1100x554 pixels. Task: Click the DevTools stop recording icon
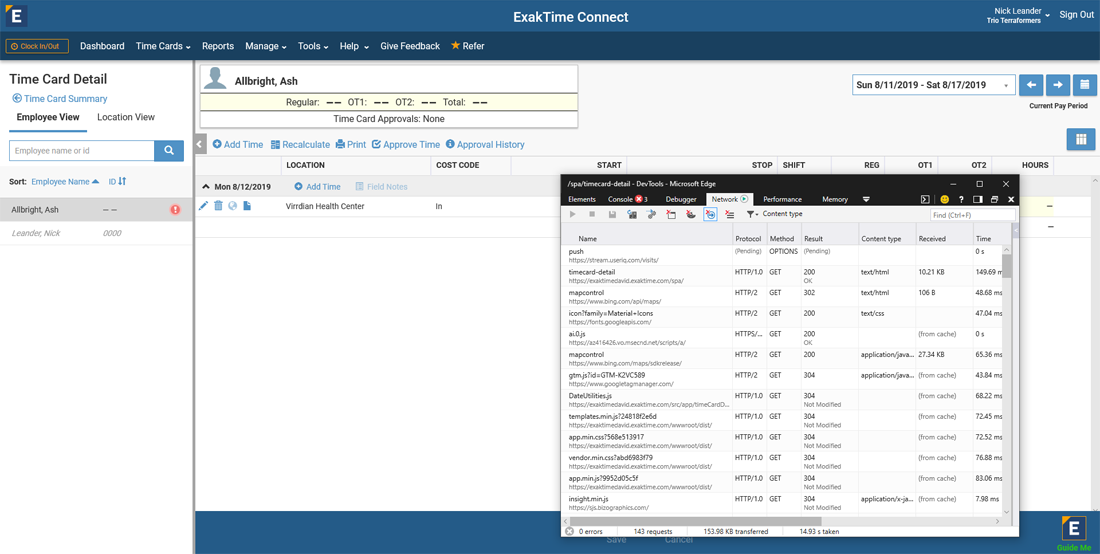[593, 215]
